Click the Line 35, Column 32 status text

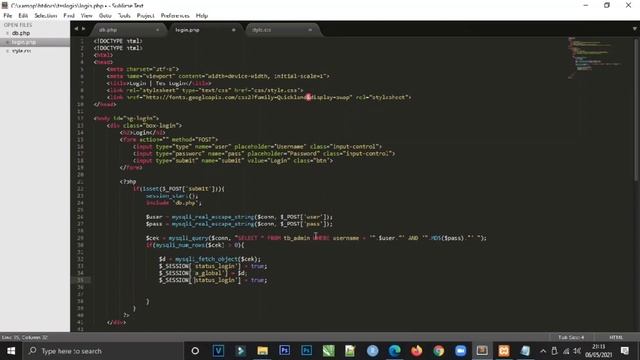pyautogui.click(x=24, y=338)
